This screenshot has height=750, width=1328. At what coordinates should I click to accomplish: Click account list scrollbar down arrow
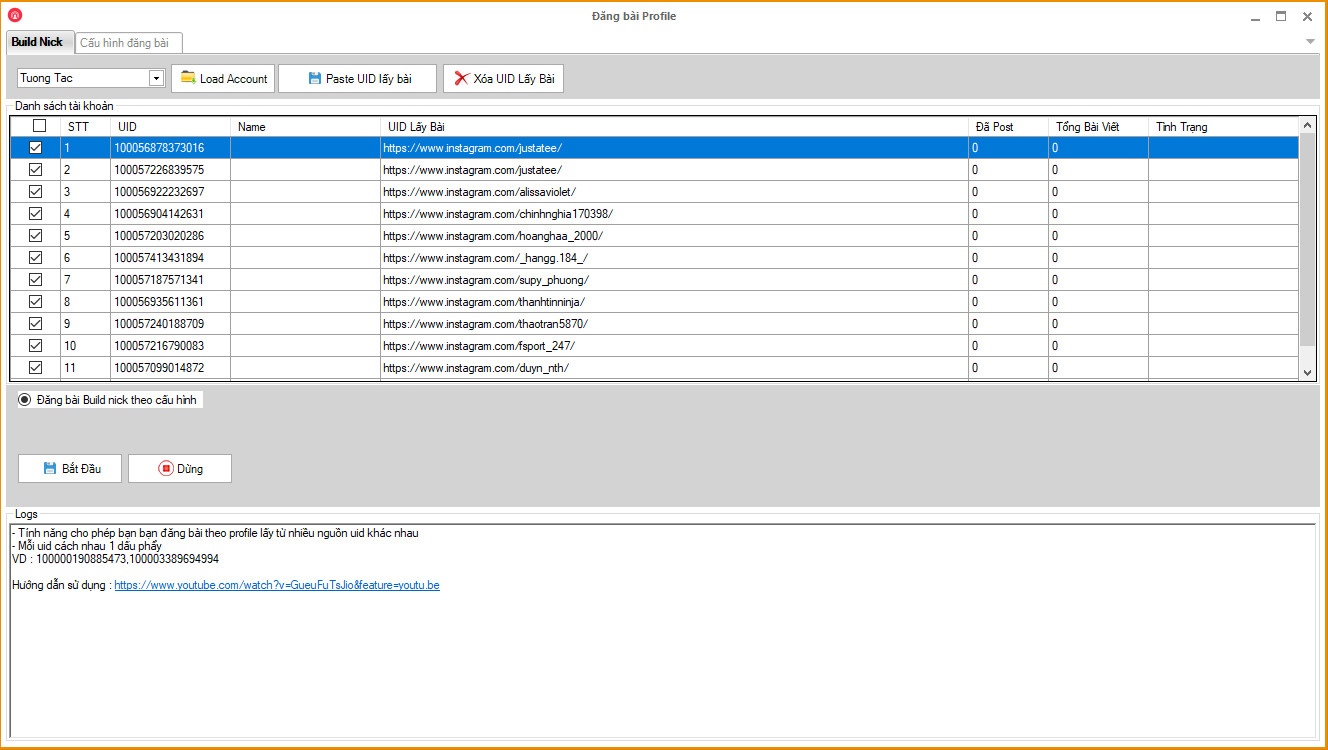pos(1307,372)
